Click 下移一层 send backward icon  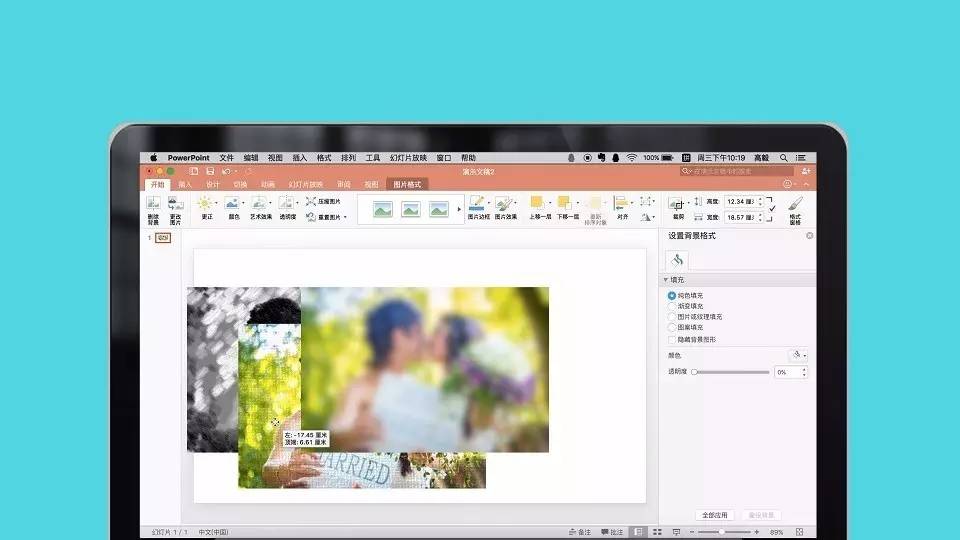564,203
